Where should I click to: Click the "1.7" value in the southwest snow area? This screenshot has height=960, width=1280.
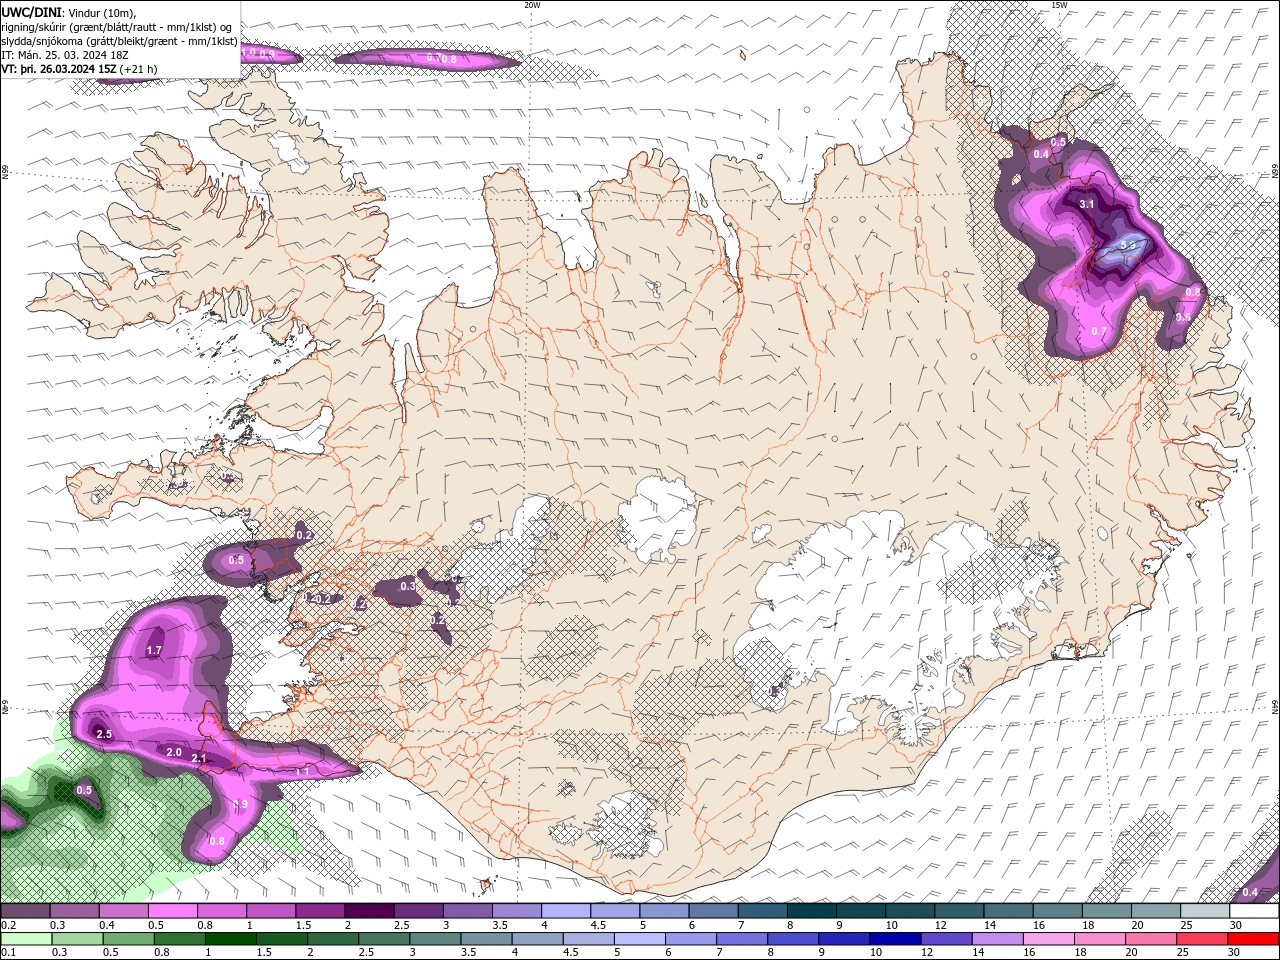coord(154,651)
